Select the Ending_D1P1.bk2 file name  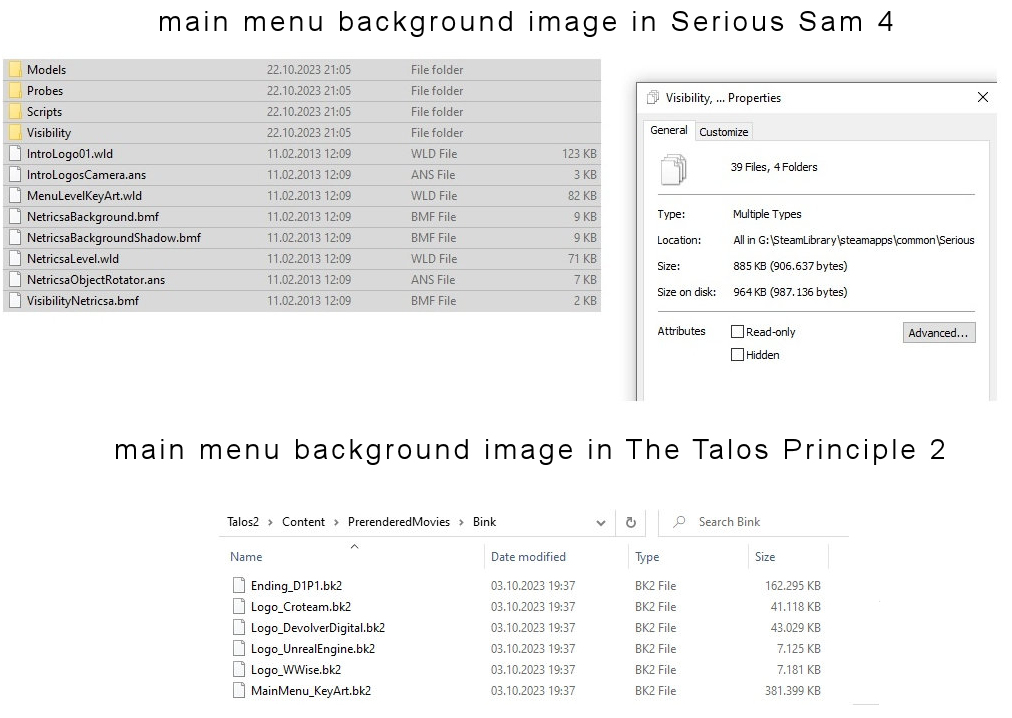(x=296, y=586)
